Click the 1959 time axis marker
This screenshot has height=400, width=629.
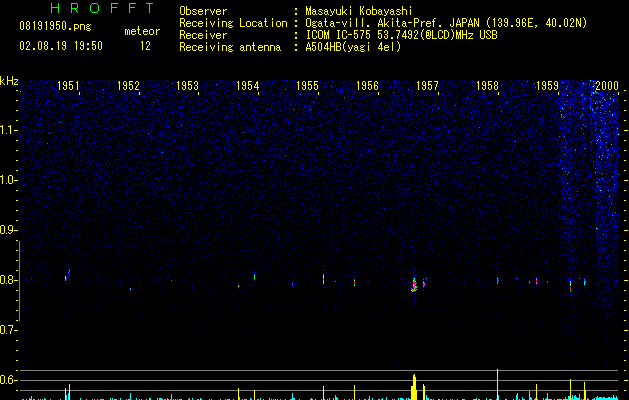coord(547,86)
